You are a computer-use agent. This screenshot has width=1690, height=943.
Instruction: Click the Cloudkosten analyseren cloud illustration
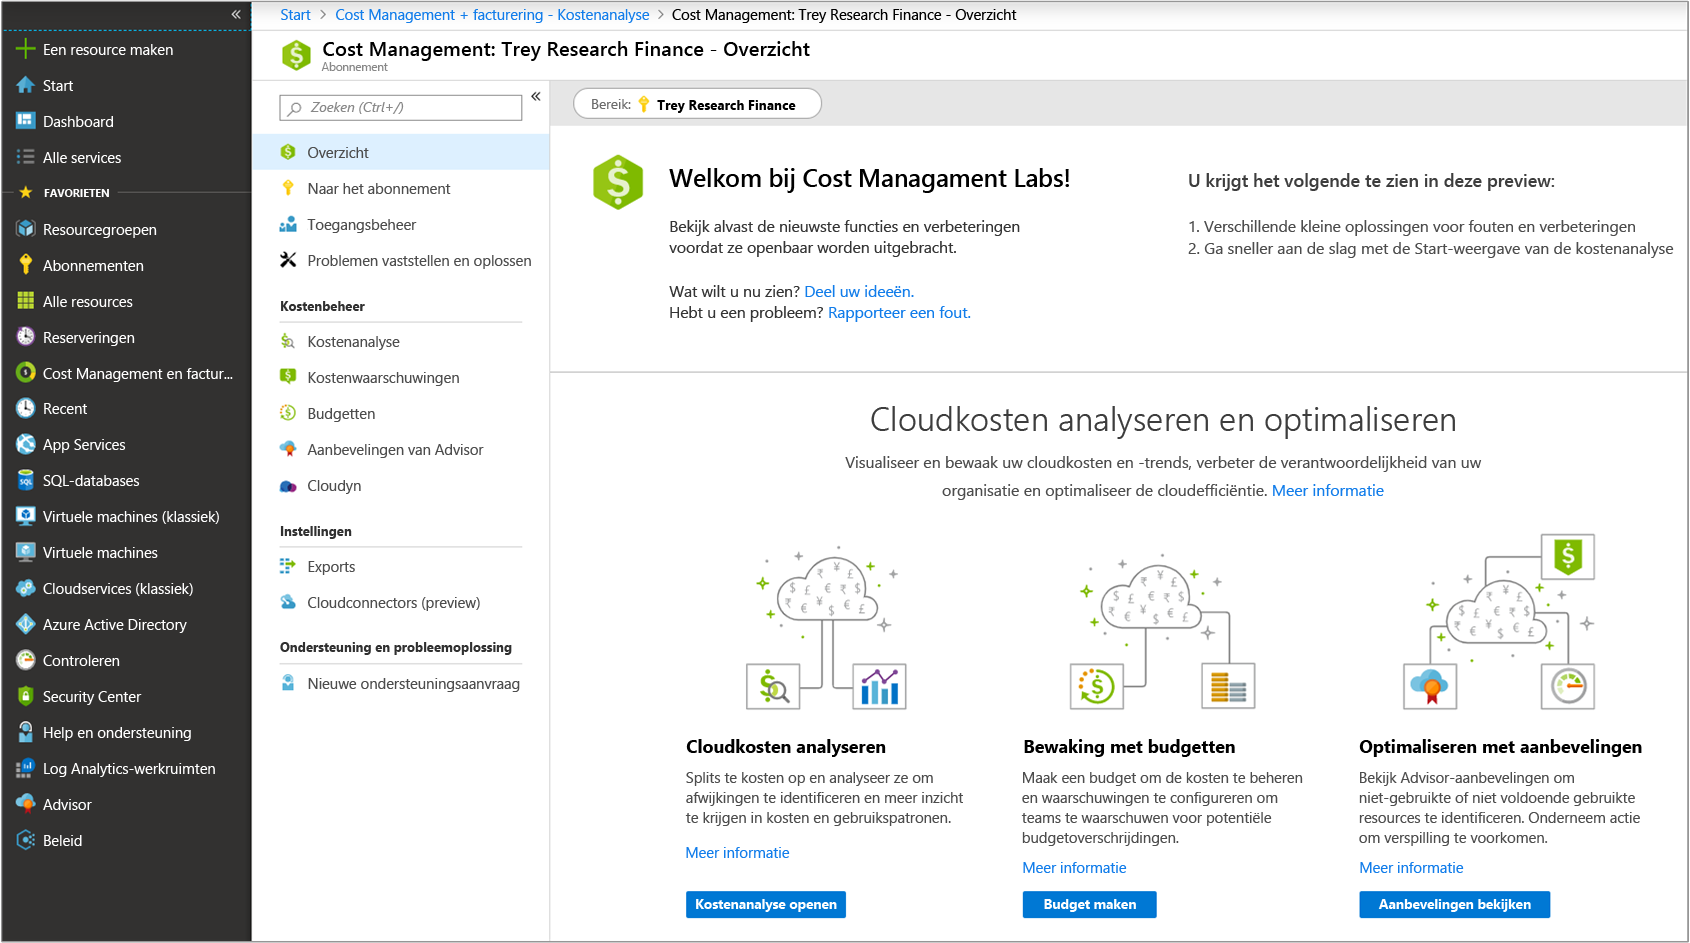[826, 627]
